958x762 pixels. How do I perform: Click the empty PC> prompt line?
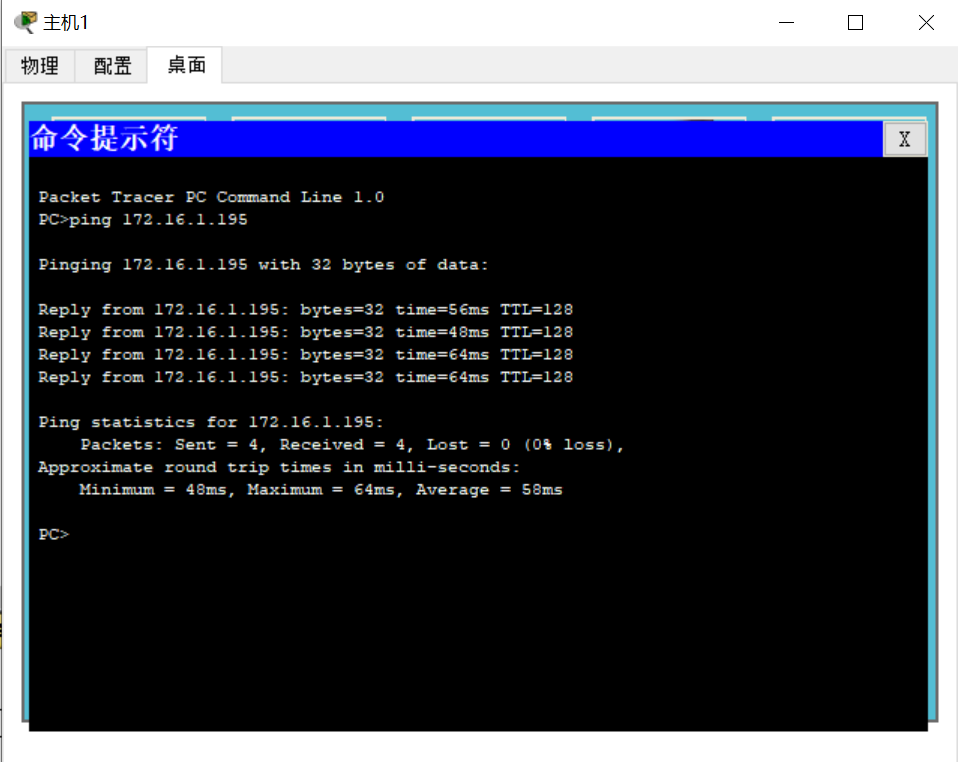(54, 535)
